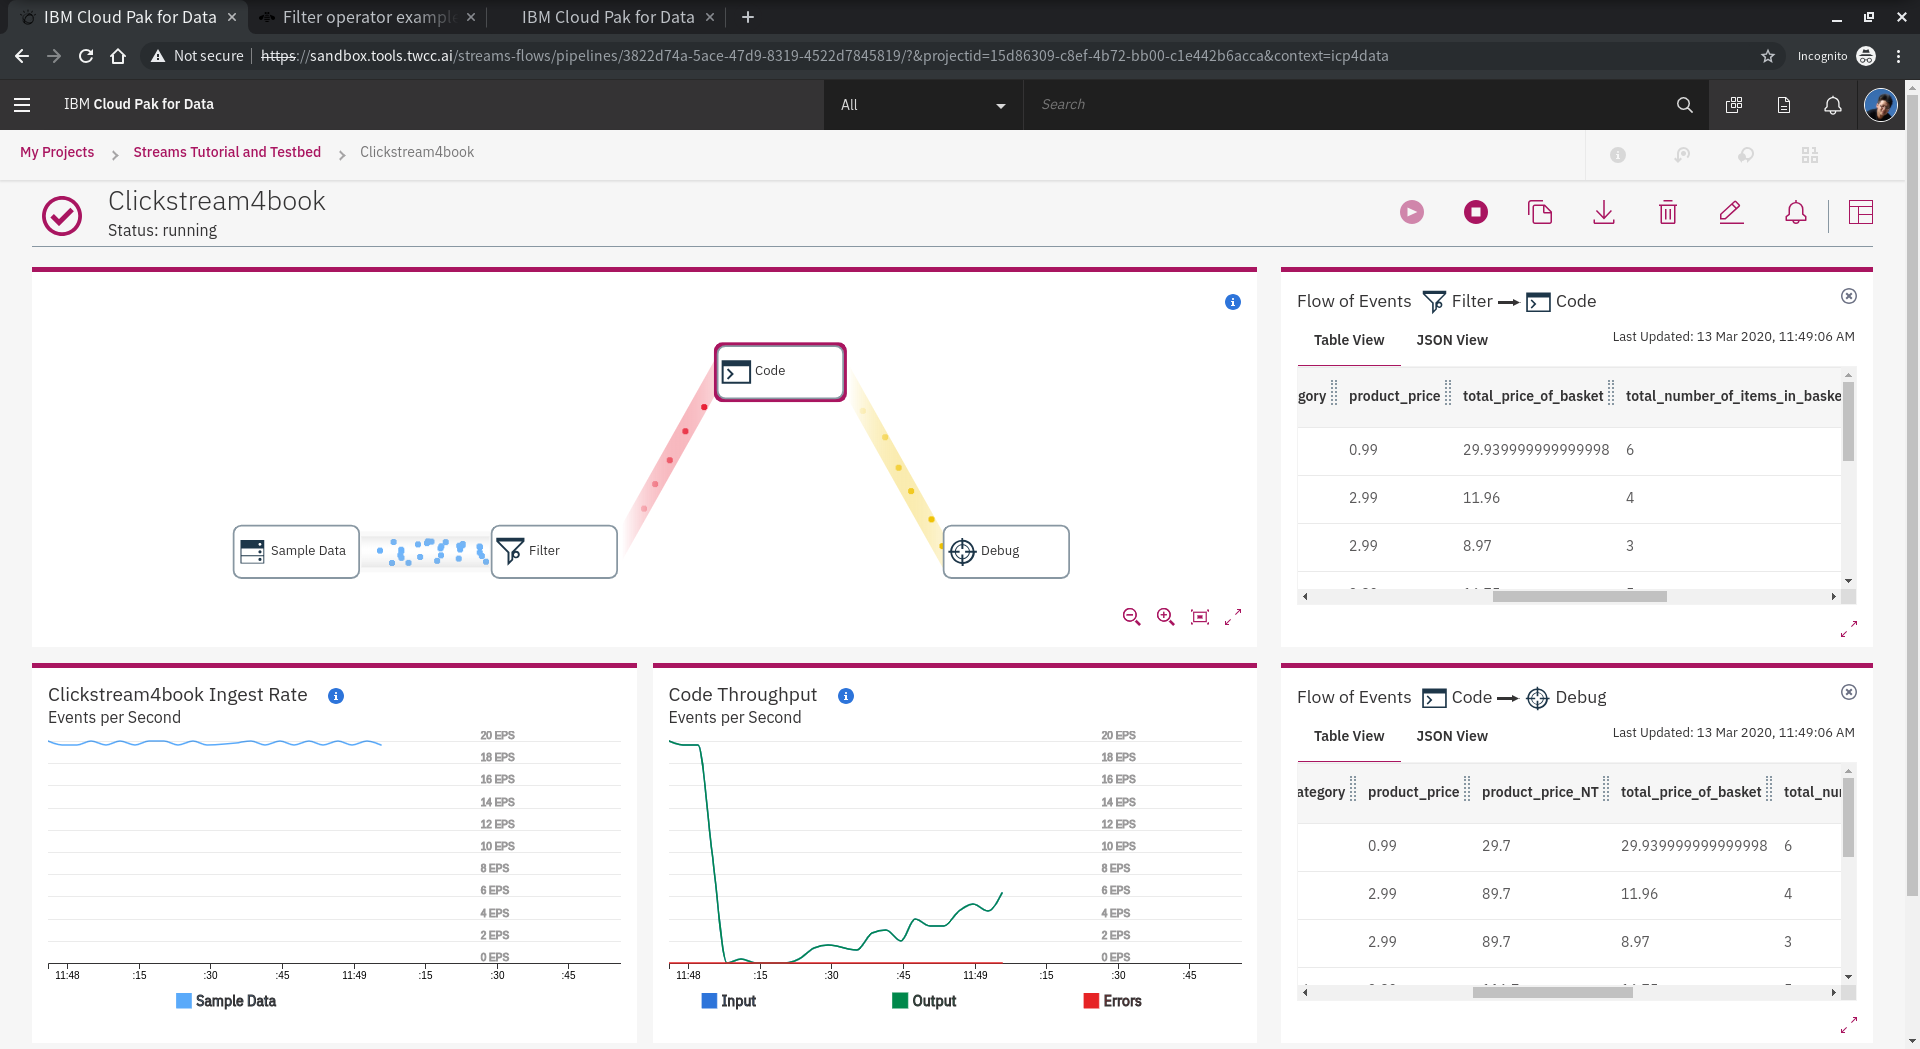Switch to the Filter operator example browser tab
Image resolution: width=1920 pixels, height=1049 pixels.
tap(365, 17)
